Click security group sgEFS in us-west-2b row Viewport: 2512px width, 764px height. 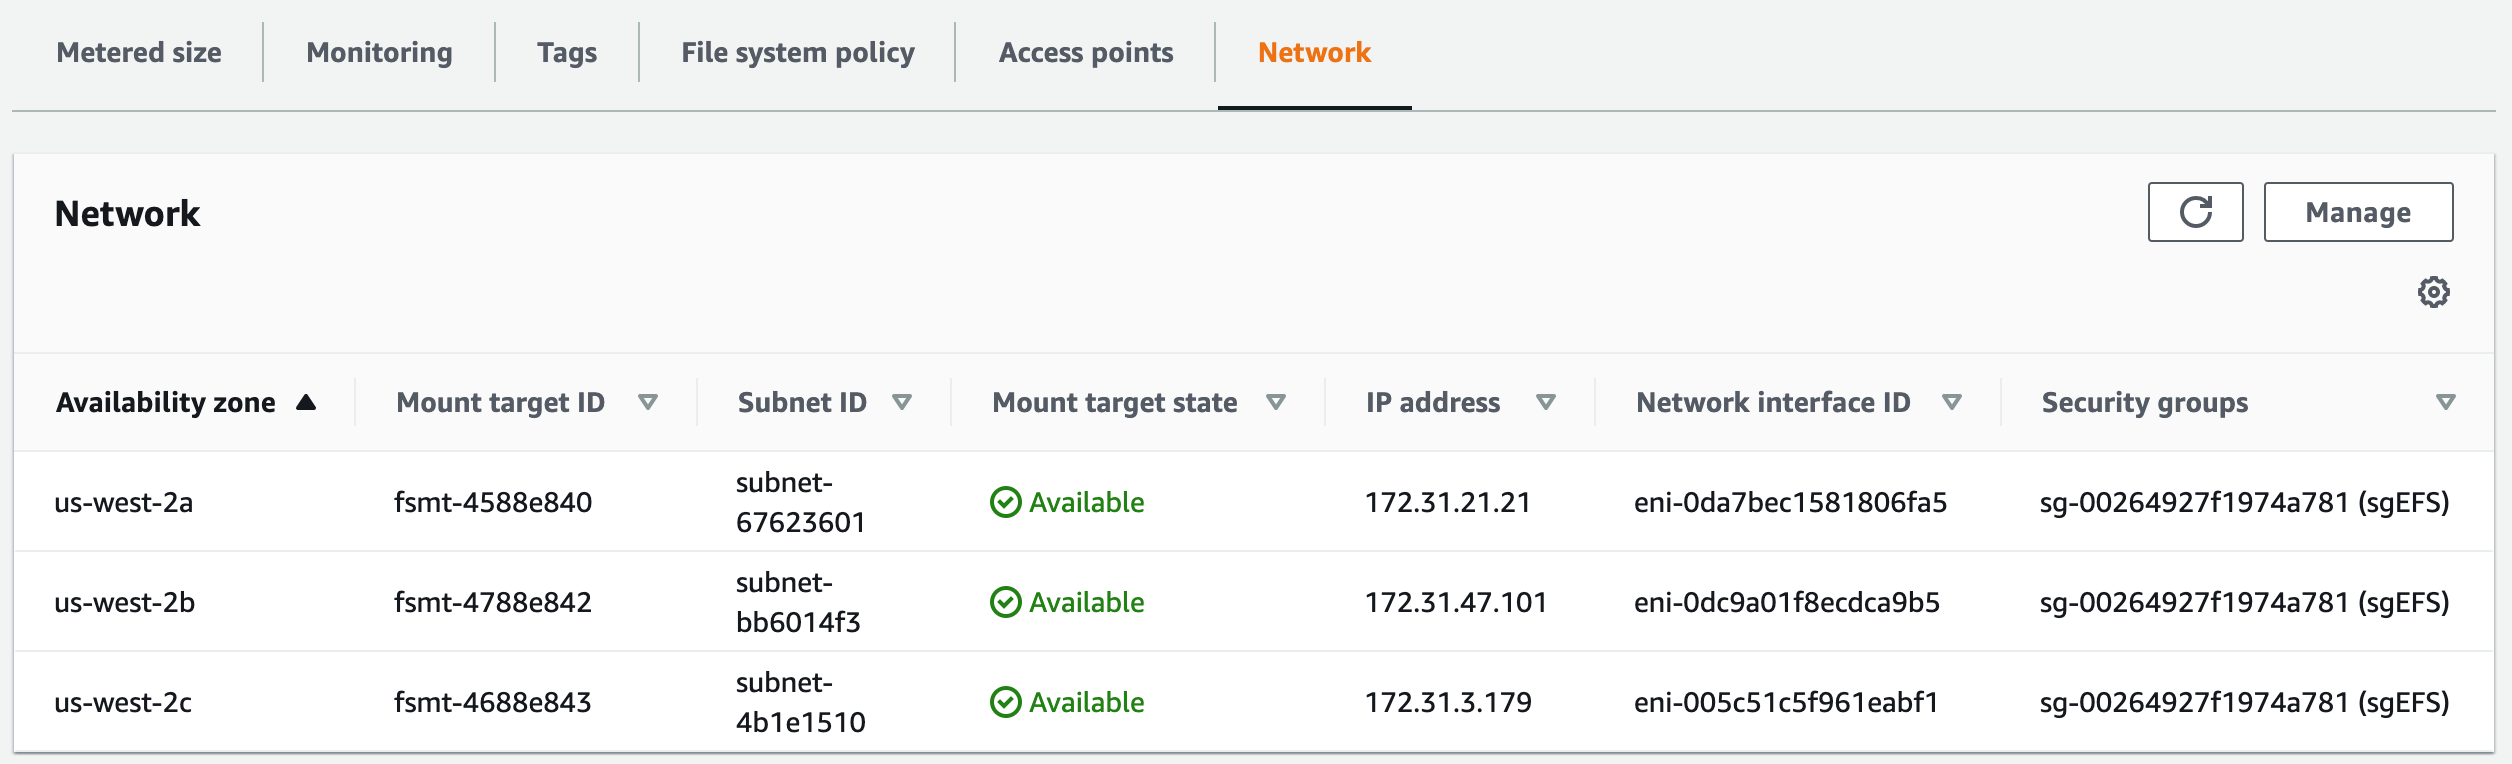click(x=2245, y=602)
